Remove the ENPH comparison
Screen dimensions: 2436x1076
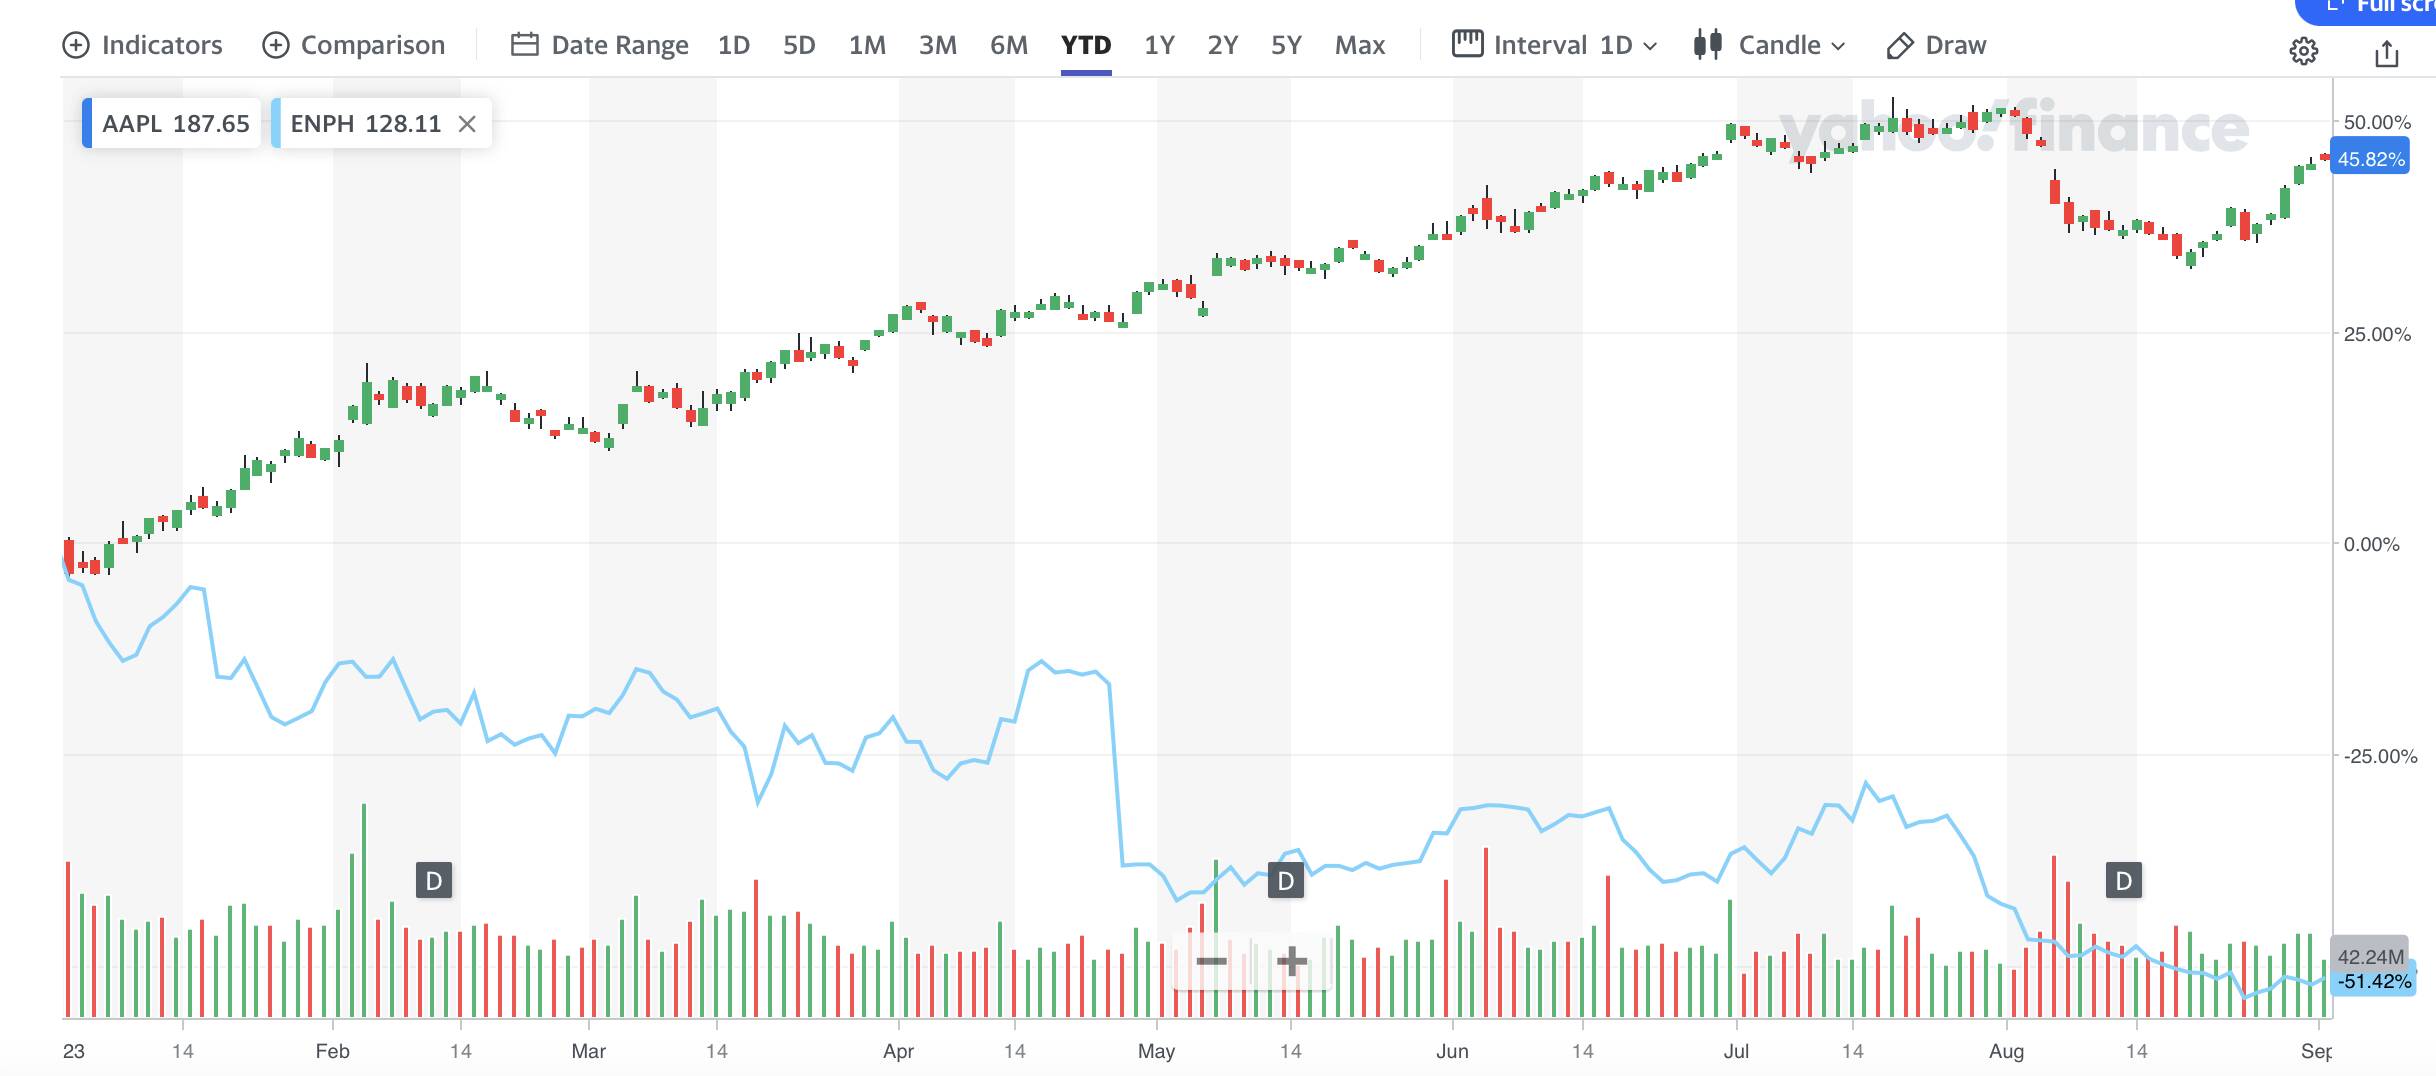tap(466, 124)
